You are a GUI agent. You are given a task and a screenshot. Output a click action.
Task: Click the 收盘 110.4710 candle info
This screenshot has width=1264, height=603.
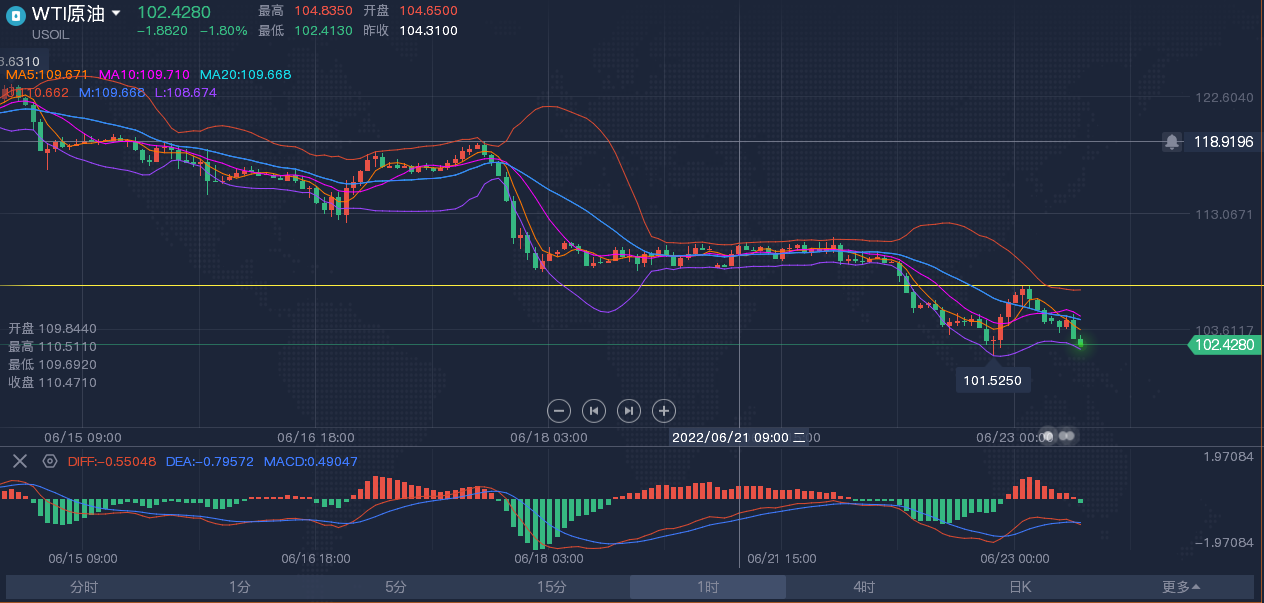coord(53,383)
